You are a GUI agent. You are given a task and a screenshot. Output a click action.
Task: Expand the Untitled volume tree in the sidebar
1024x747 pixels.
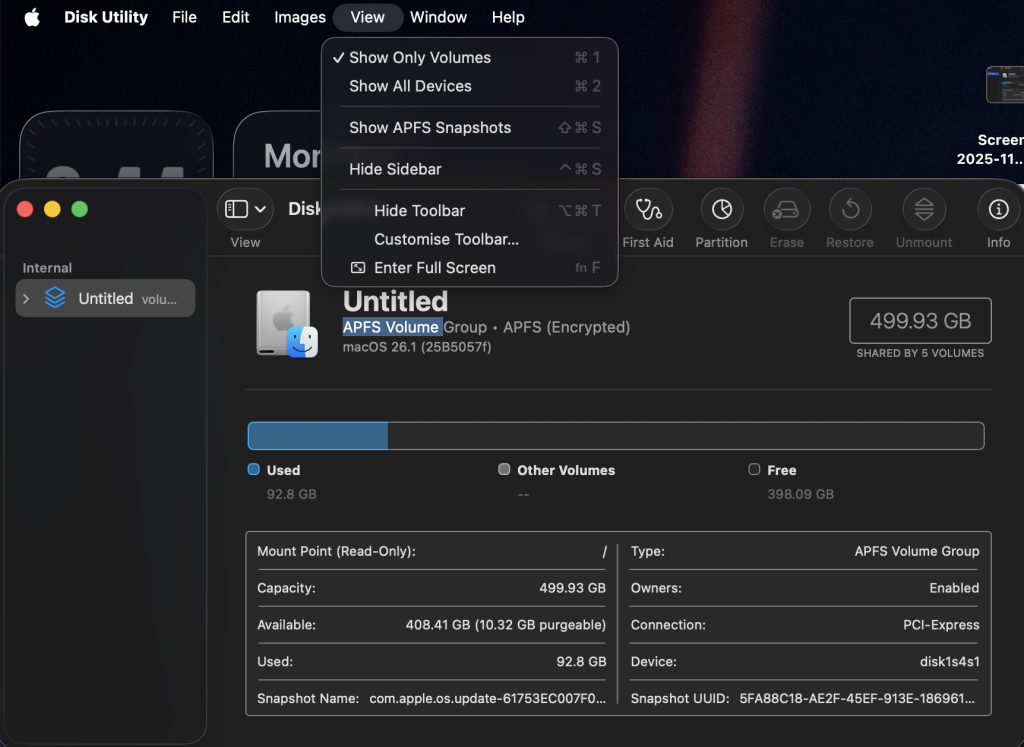click(x=25, y=298)
